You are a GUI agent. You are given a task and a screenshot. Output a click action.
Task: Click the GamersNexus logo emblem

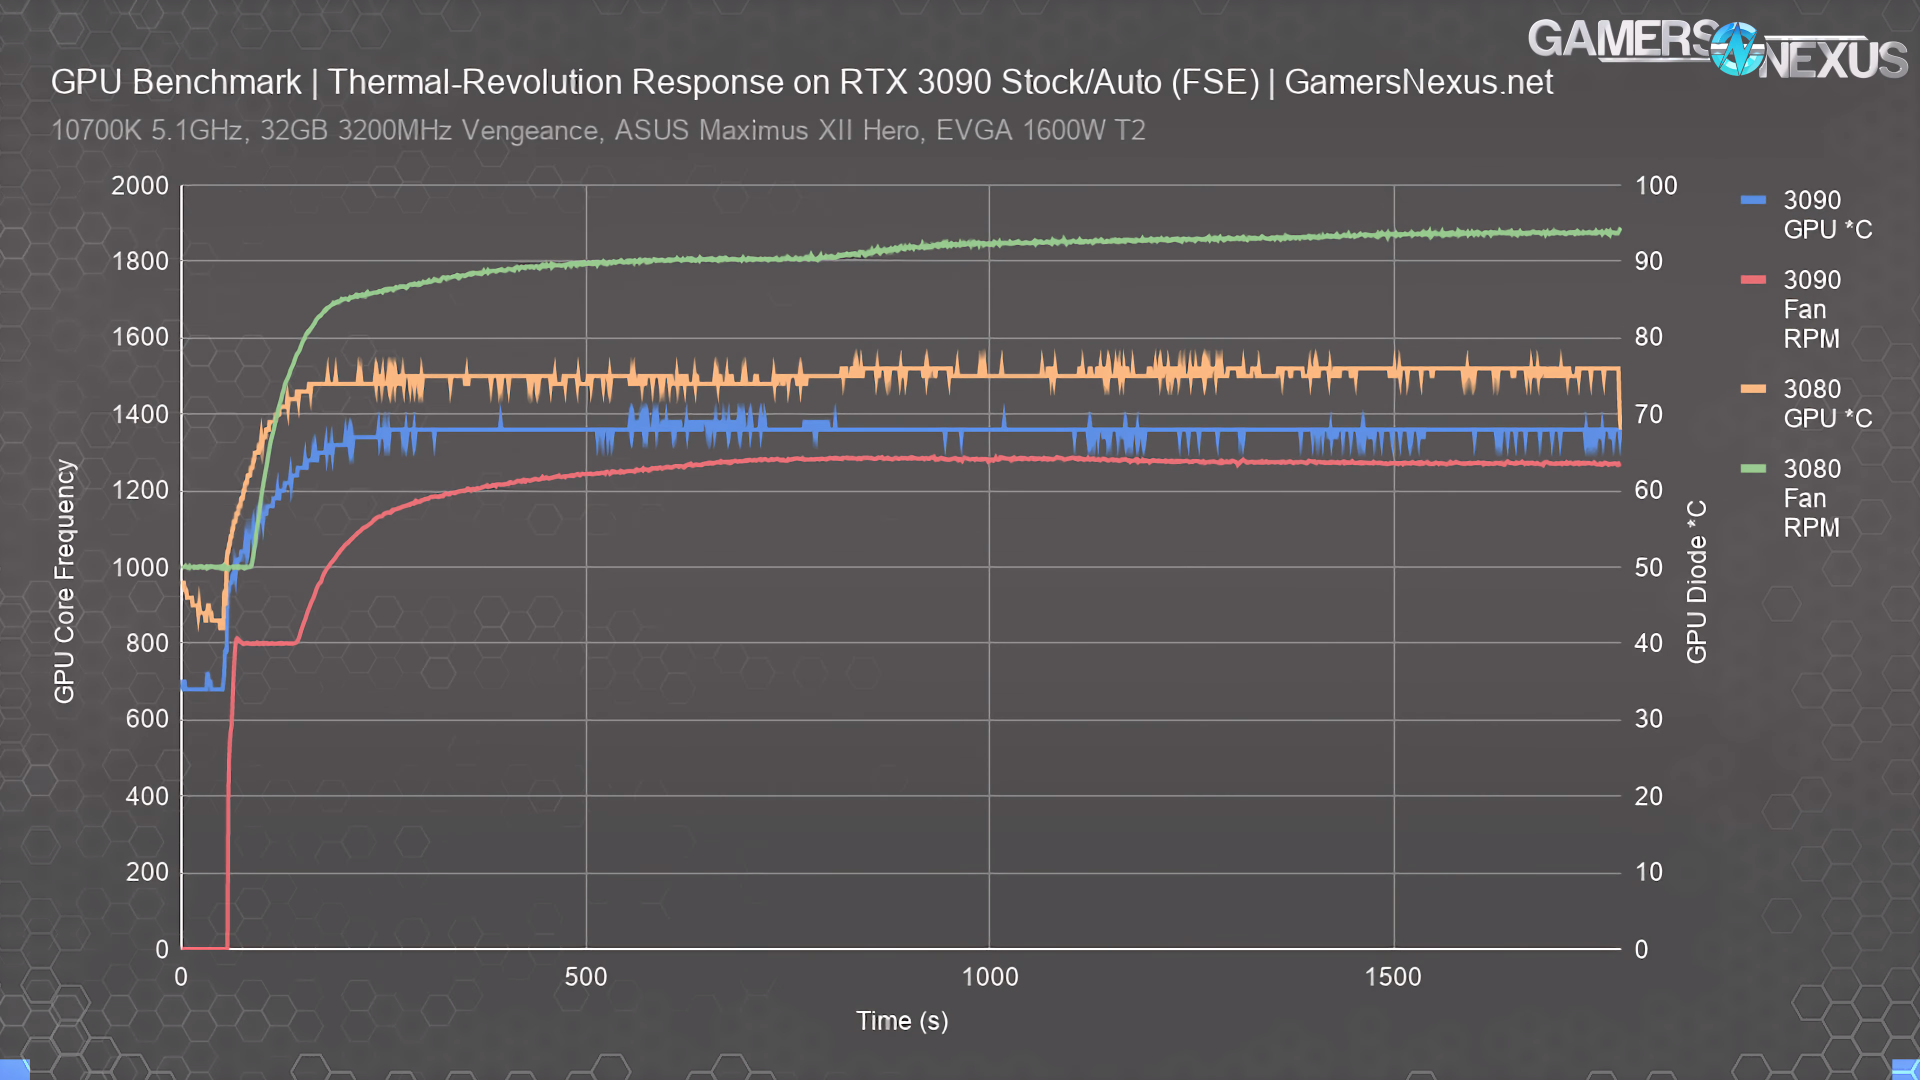pos(1736,49)
